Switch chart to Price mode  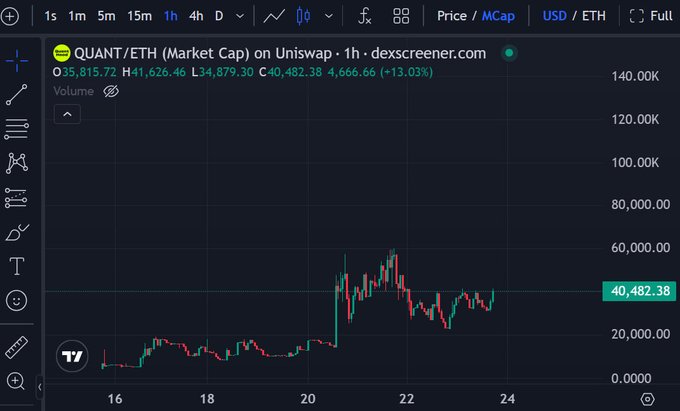click(451, 16)
